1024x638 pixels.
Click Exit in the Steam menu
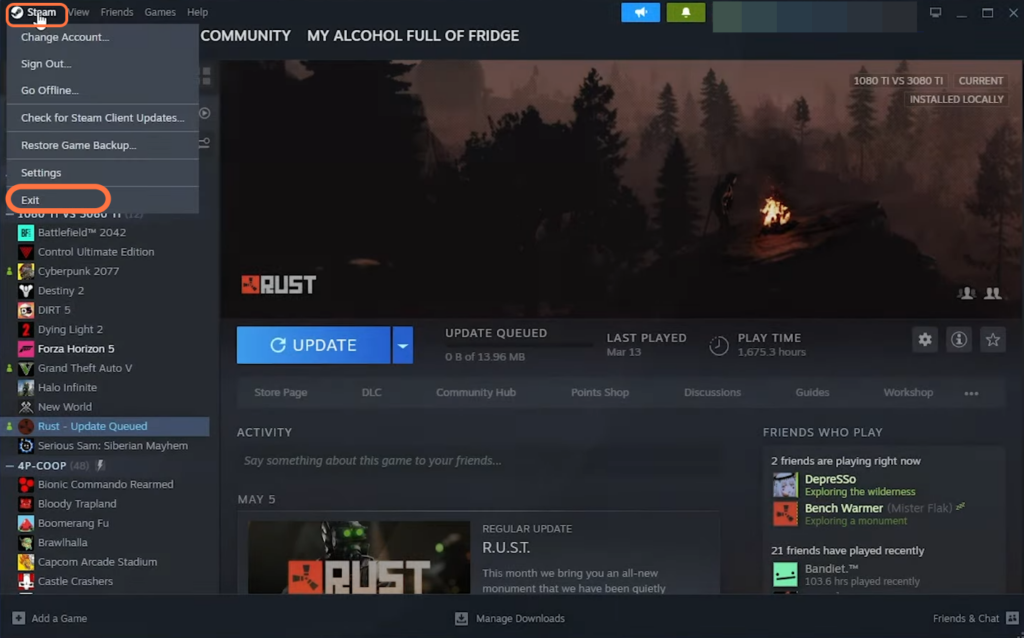(103, 200)
